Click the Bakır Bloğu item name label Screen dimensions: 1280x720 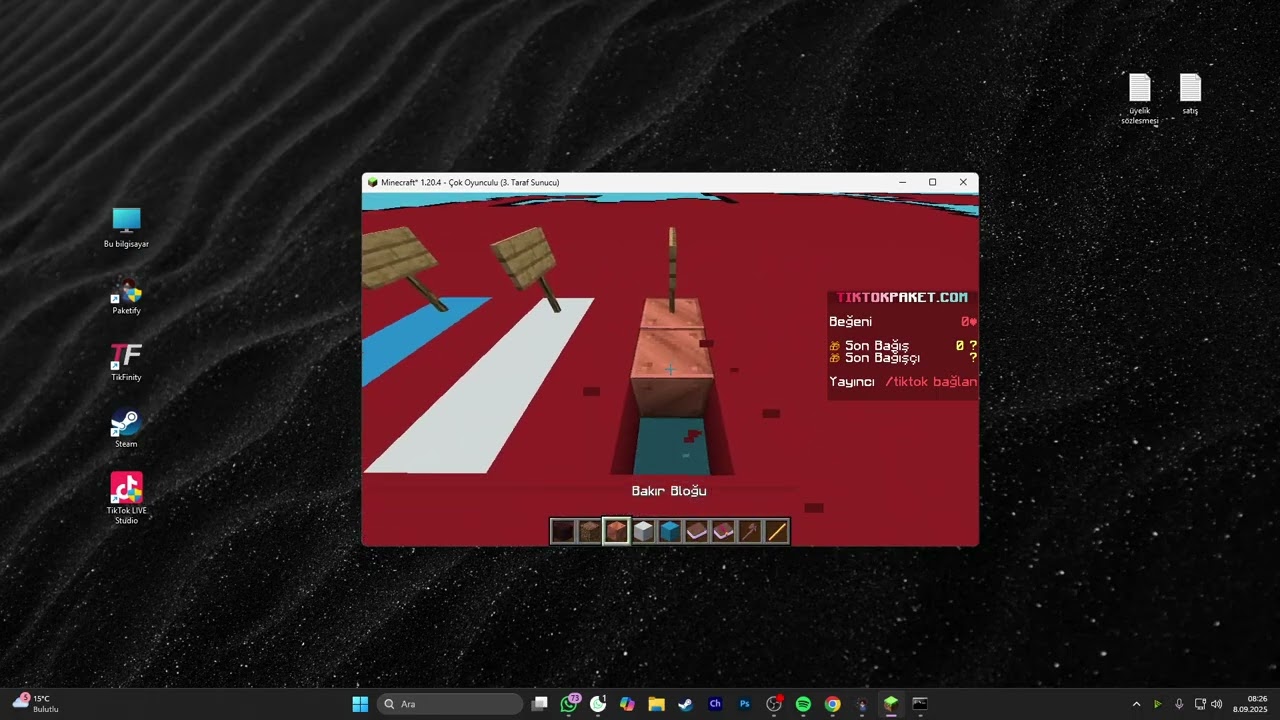click(669, 491)
